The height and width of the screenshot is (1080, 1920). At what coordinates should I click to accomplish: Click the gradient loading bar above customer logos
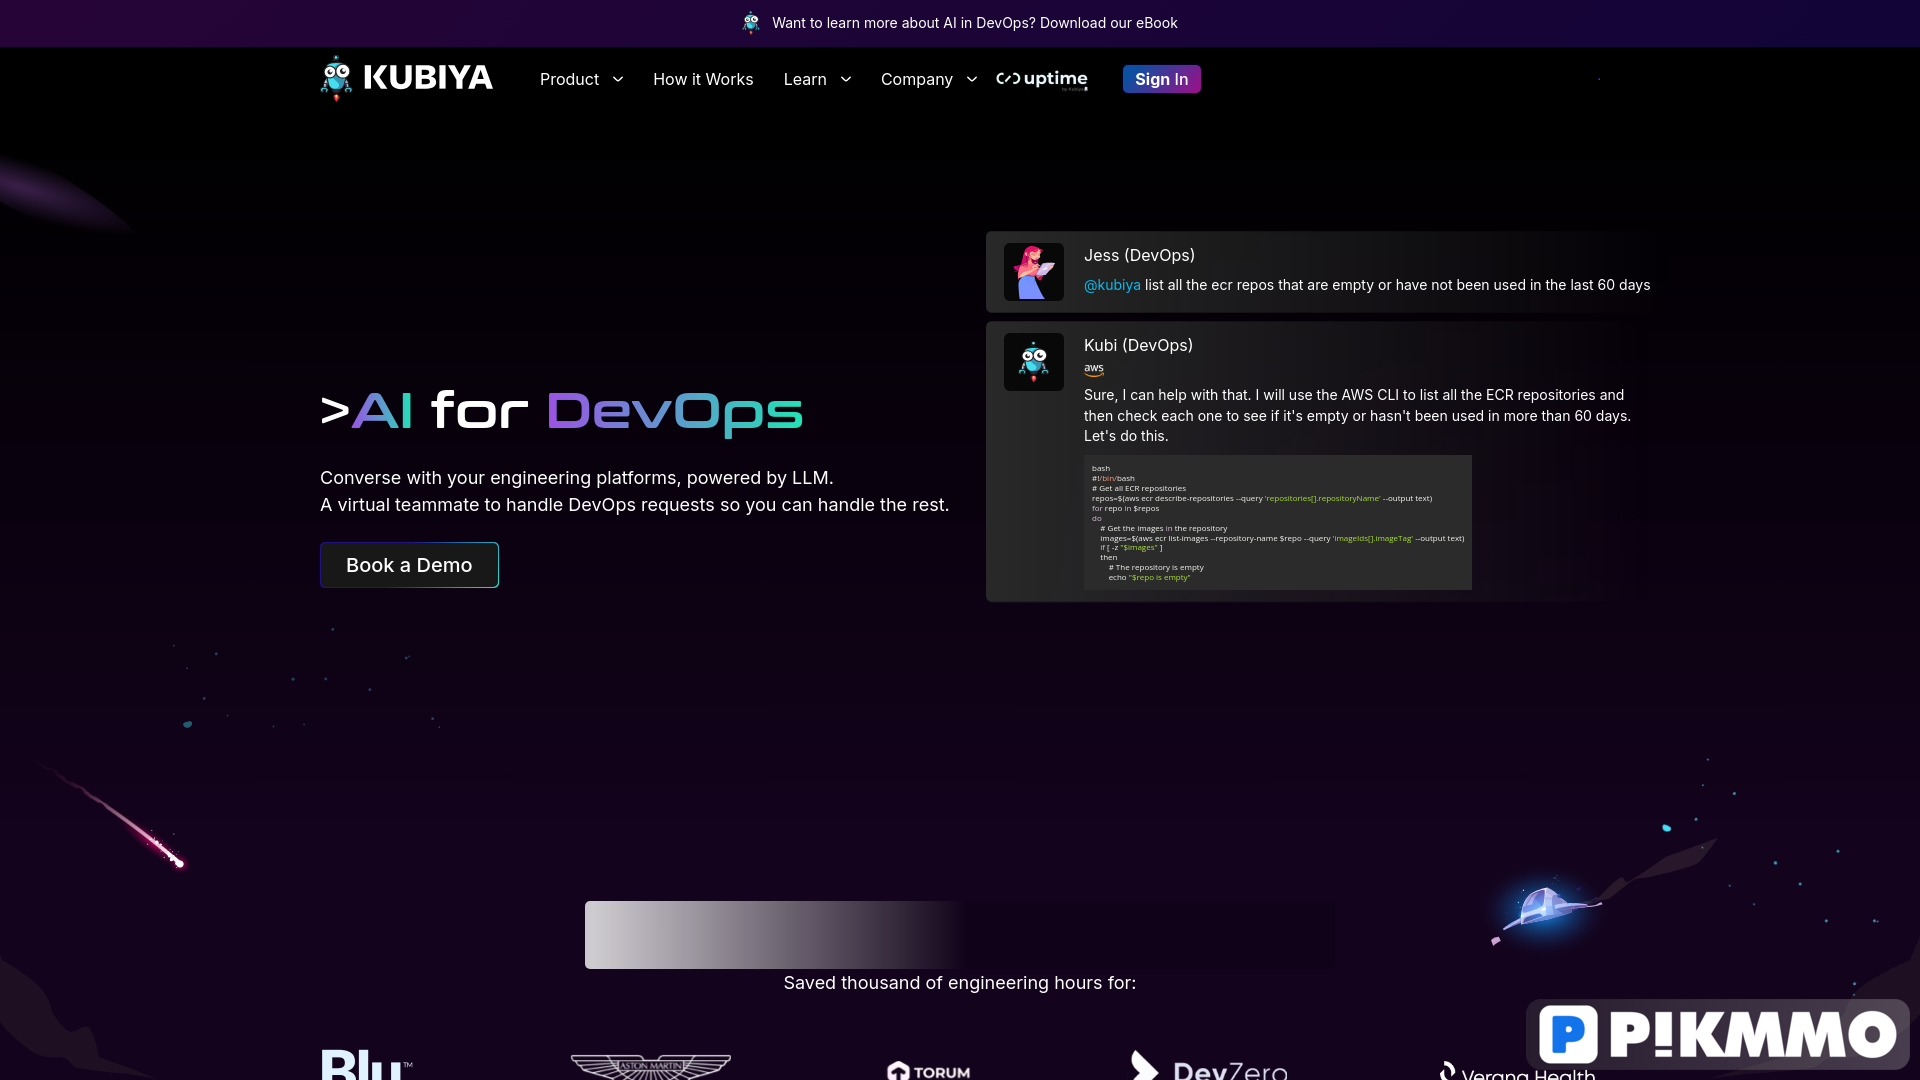pyautogui.click(x=960, y=935)
